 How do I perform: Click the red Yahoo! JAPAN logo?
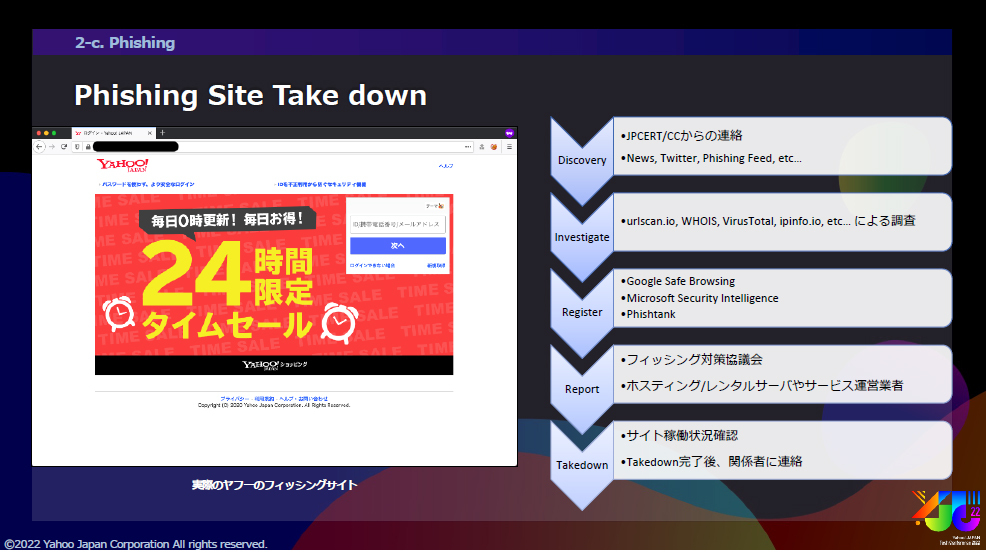[123, 165]
